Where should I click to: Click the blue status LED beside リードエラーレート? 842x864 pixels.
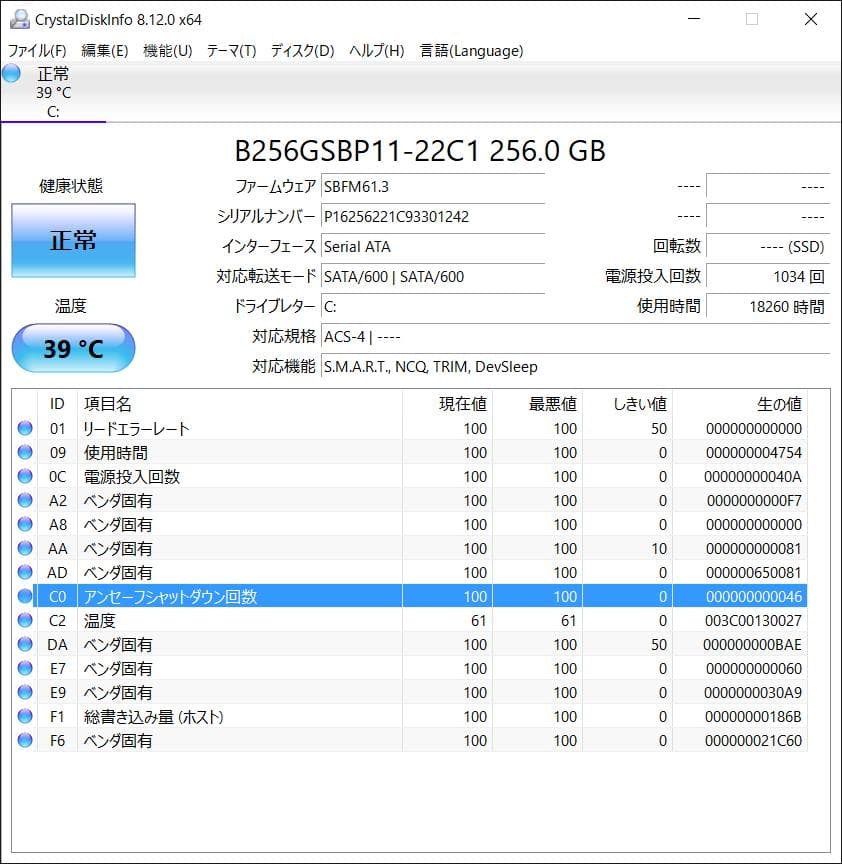pyautogui.click(x=24, y=428)
